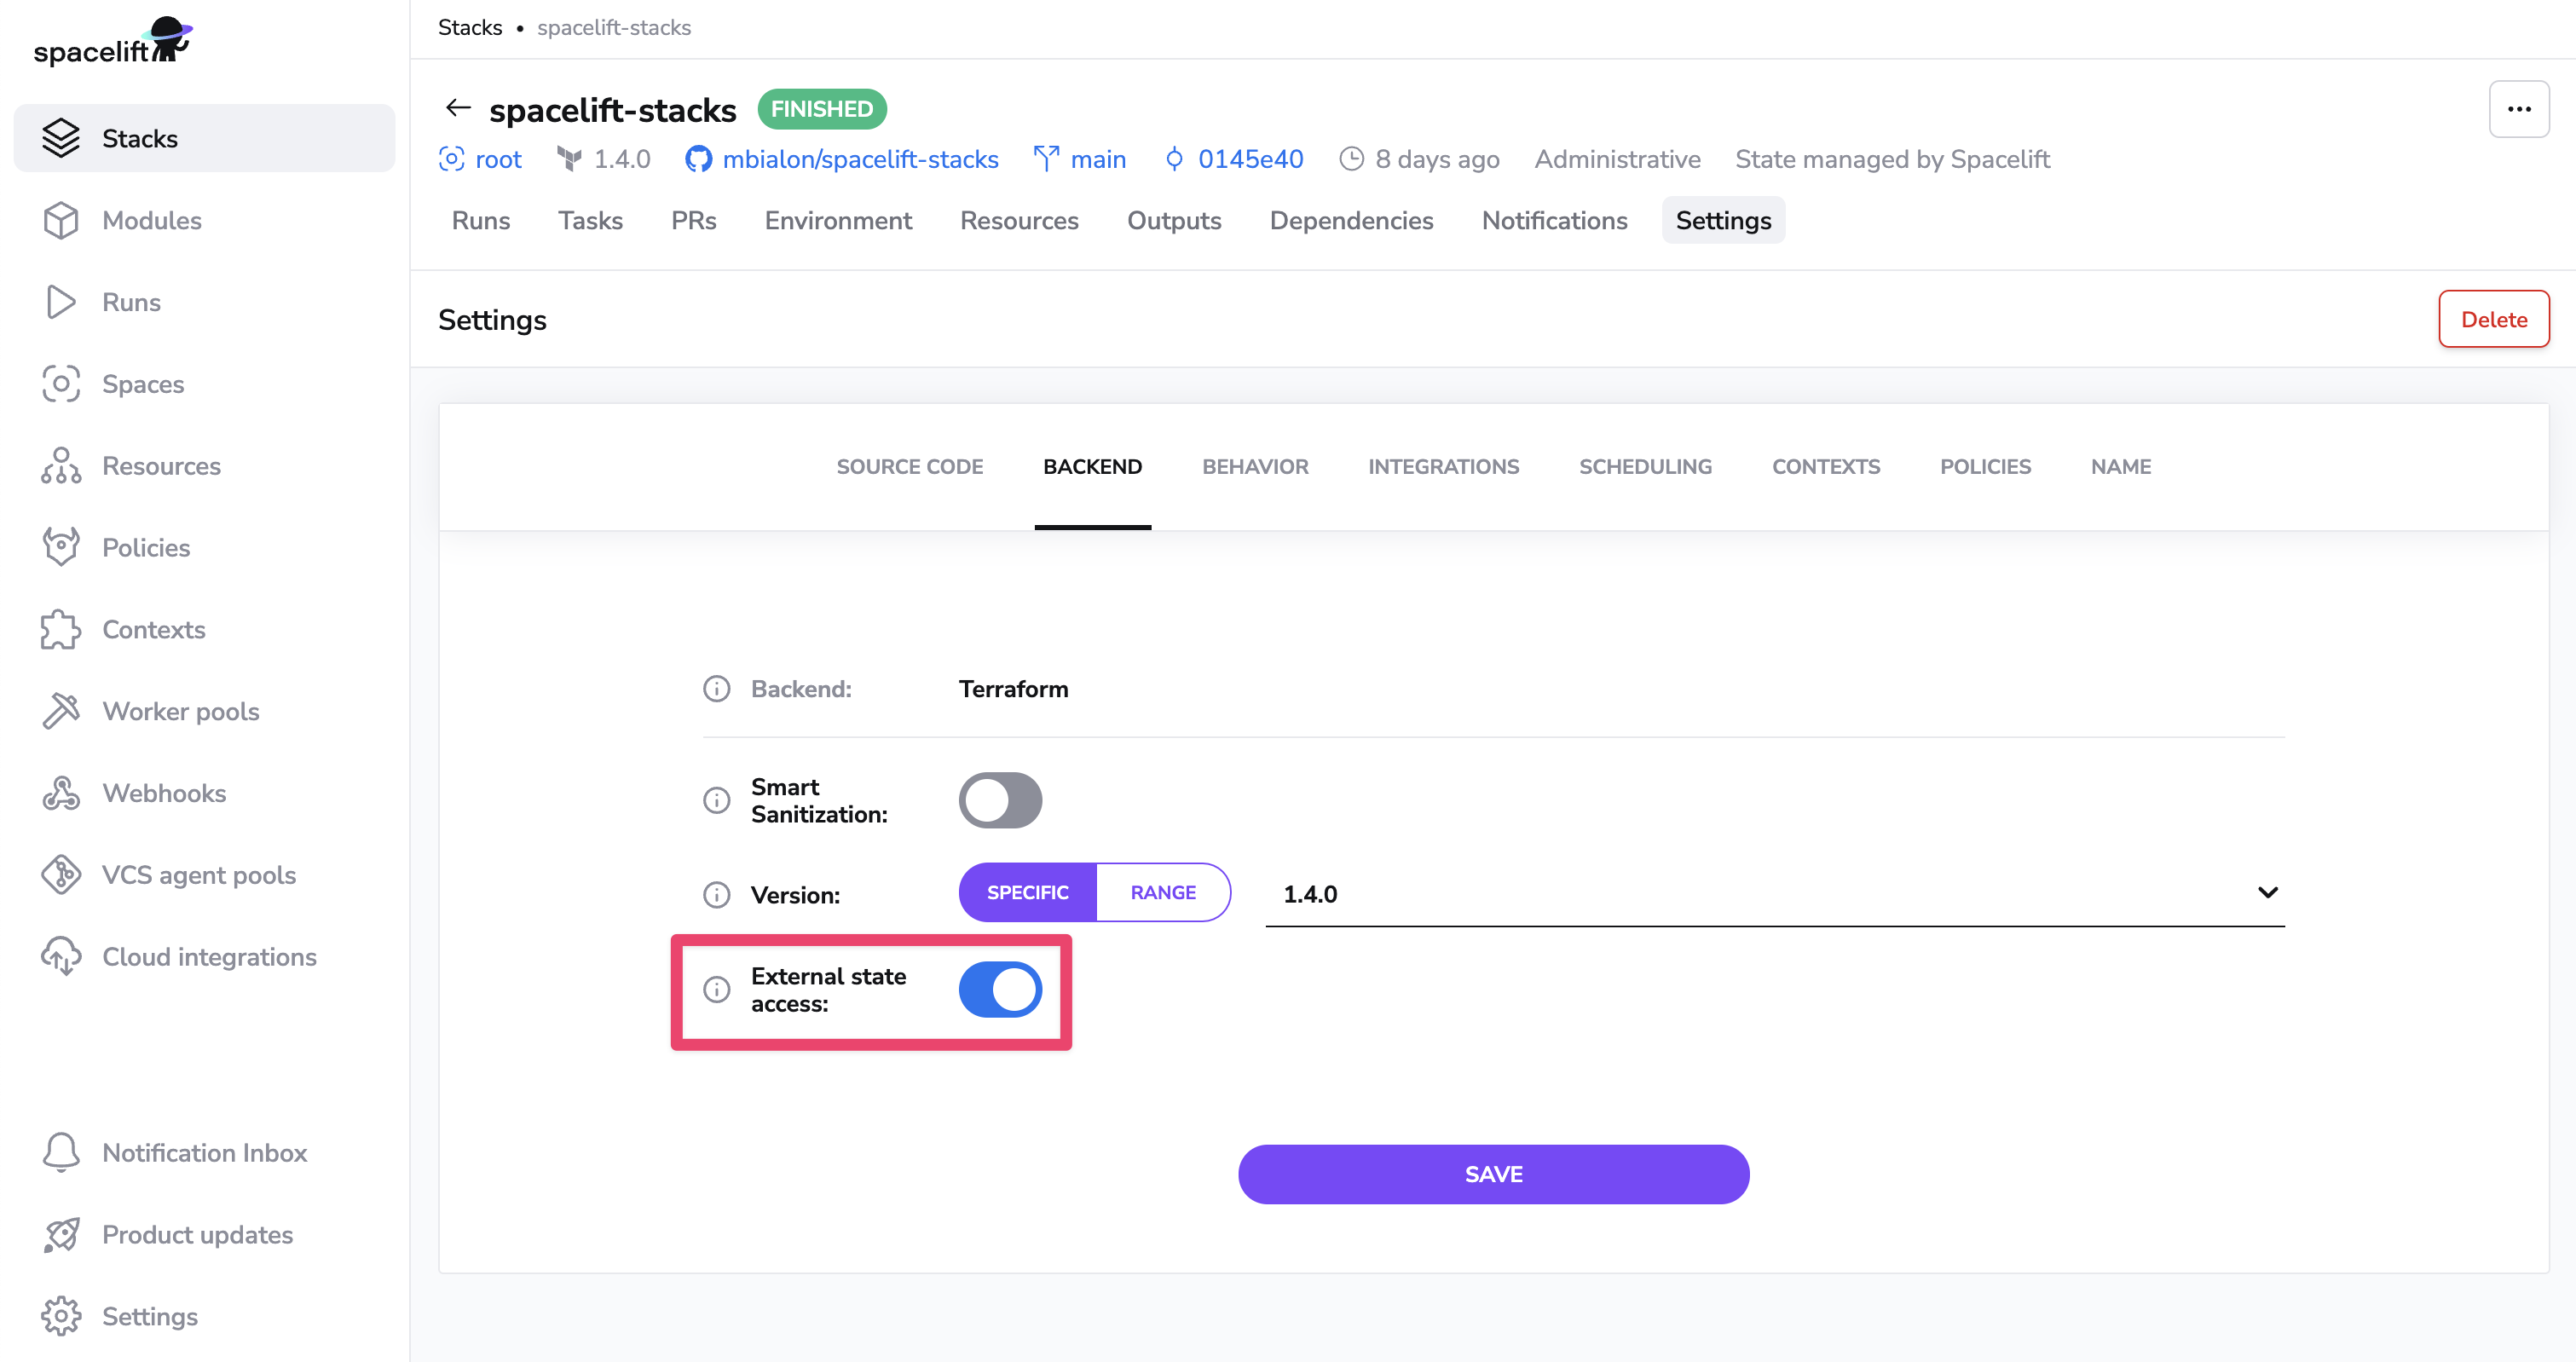Open the Environment tab

point(837,220)
